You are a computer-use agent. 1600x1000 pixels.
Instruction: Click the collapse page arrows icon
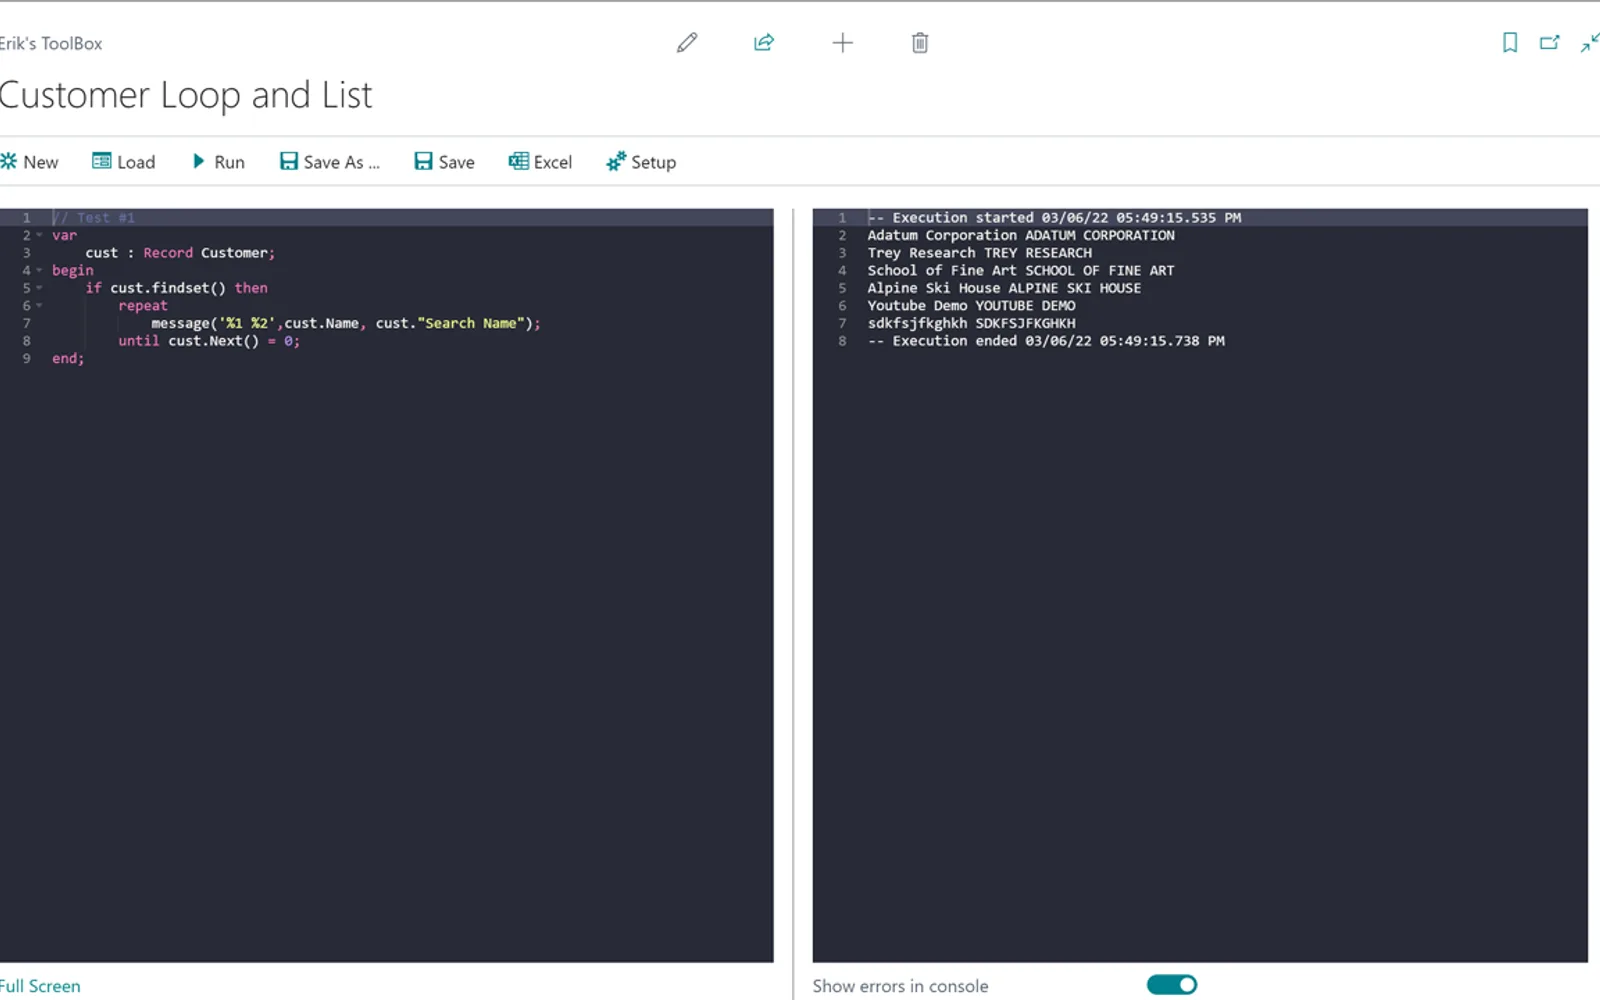1590,43
